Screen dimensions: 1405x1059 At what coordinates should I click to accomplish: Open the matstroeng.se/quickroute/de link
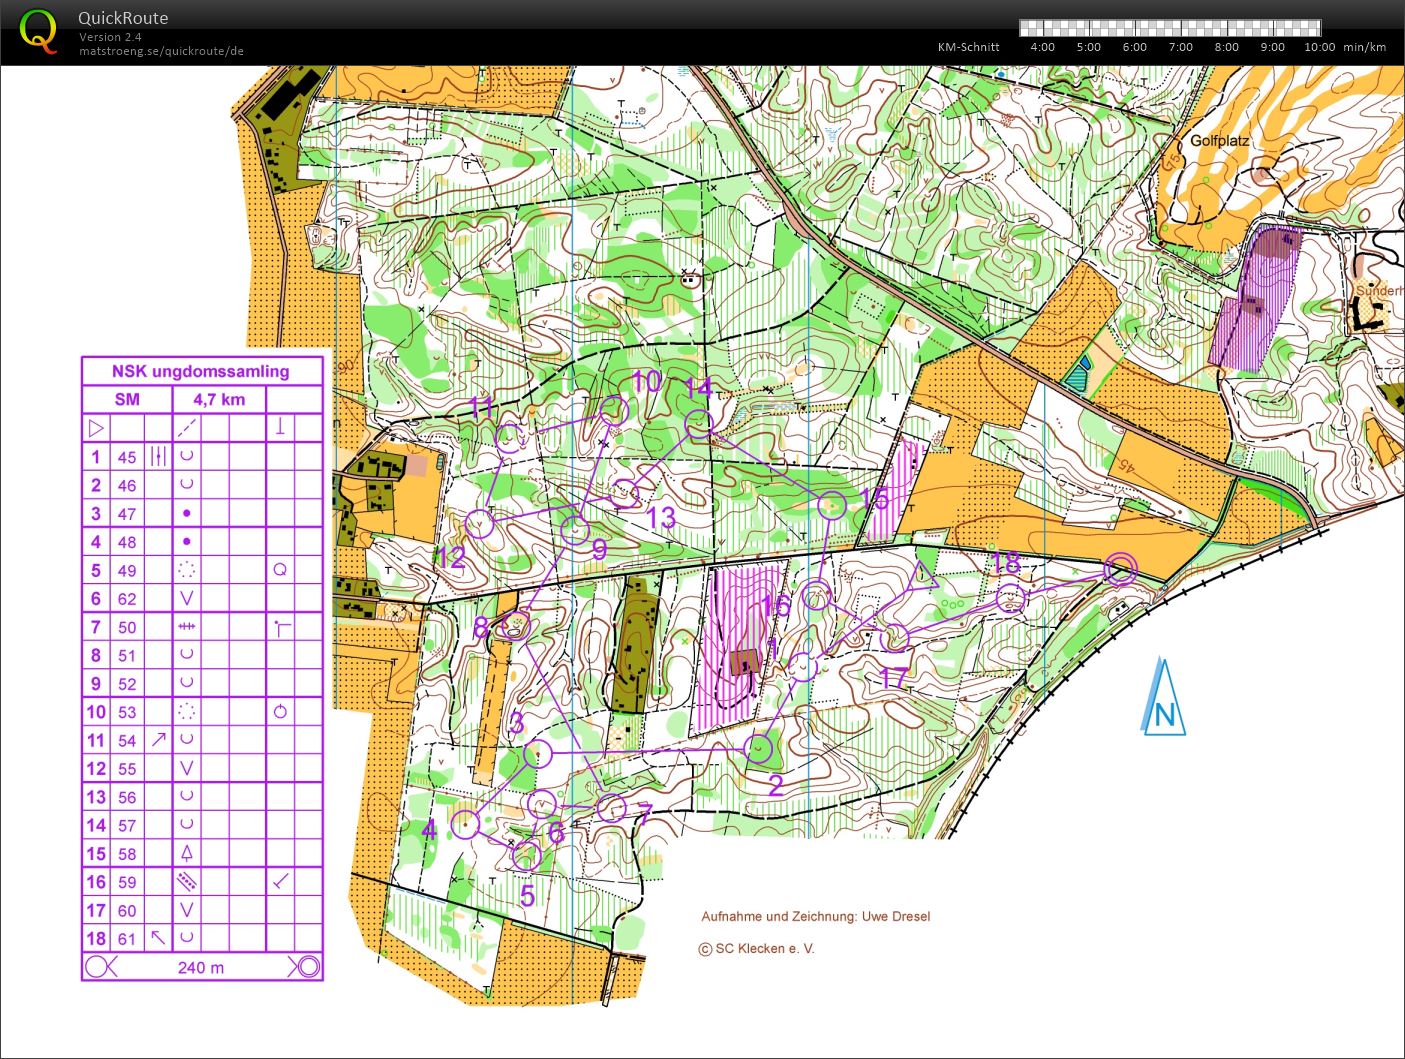pyautogui.click(x=163, y=51)
